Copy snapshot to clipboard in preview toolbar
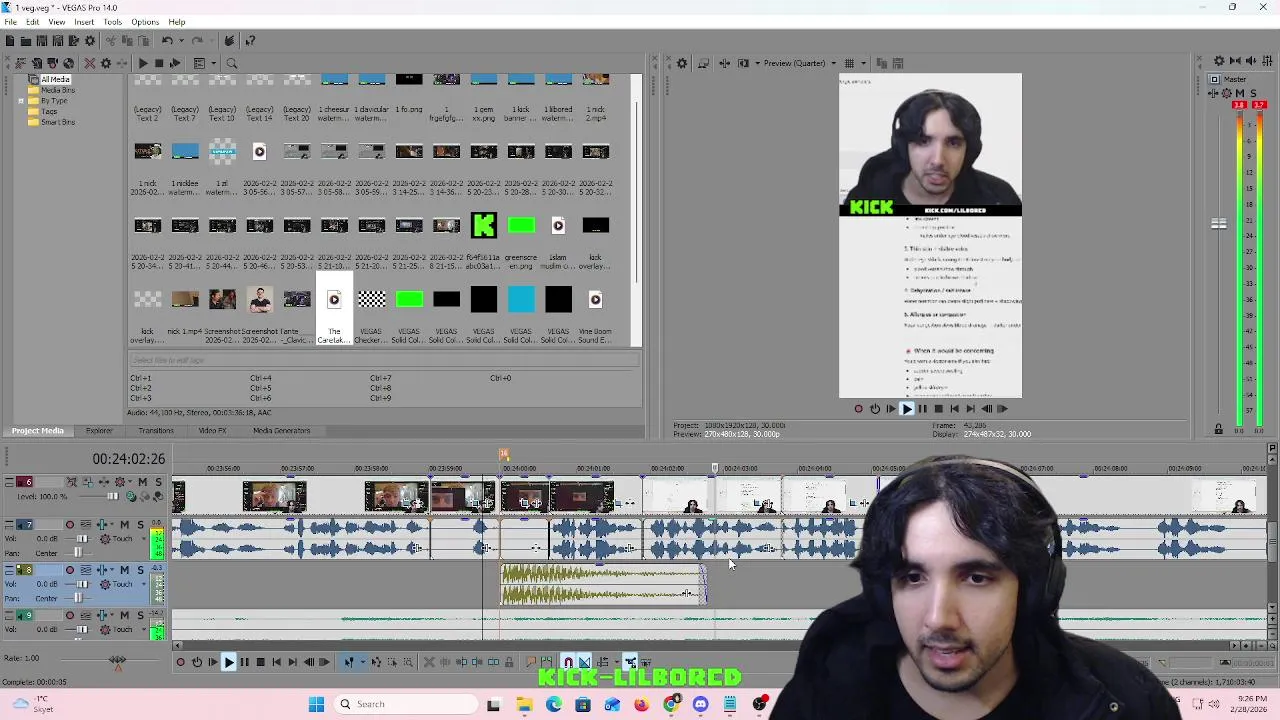 (881, 63)
